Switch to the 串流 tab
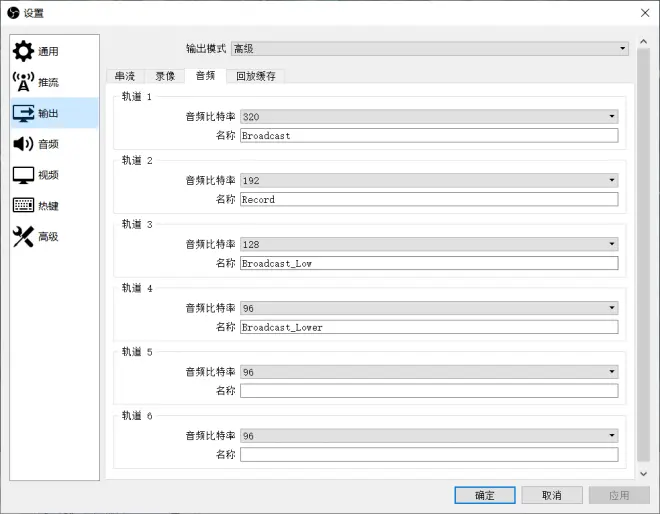This screenshot has width=660, height=514. (125, 76)
